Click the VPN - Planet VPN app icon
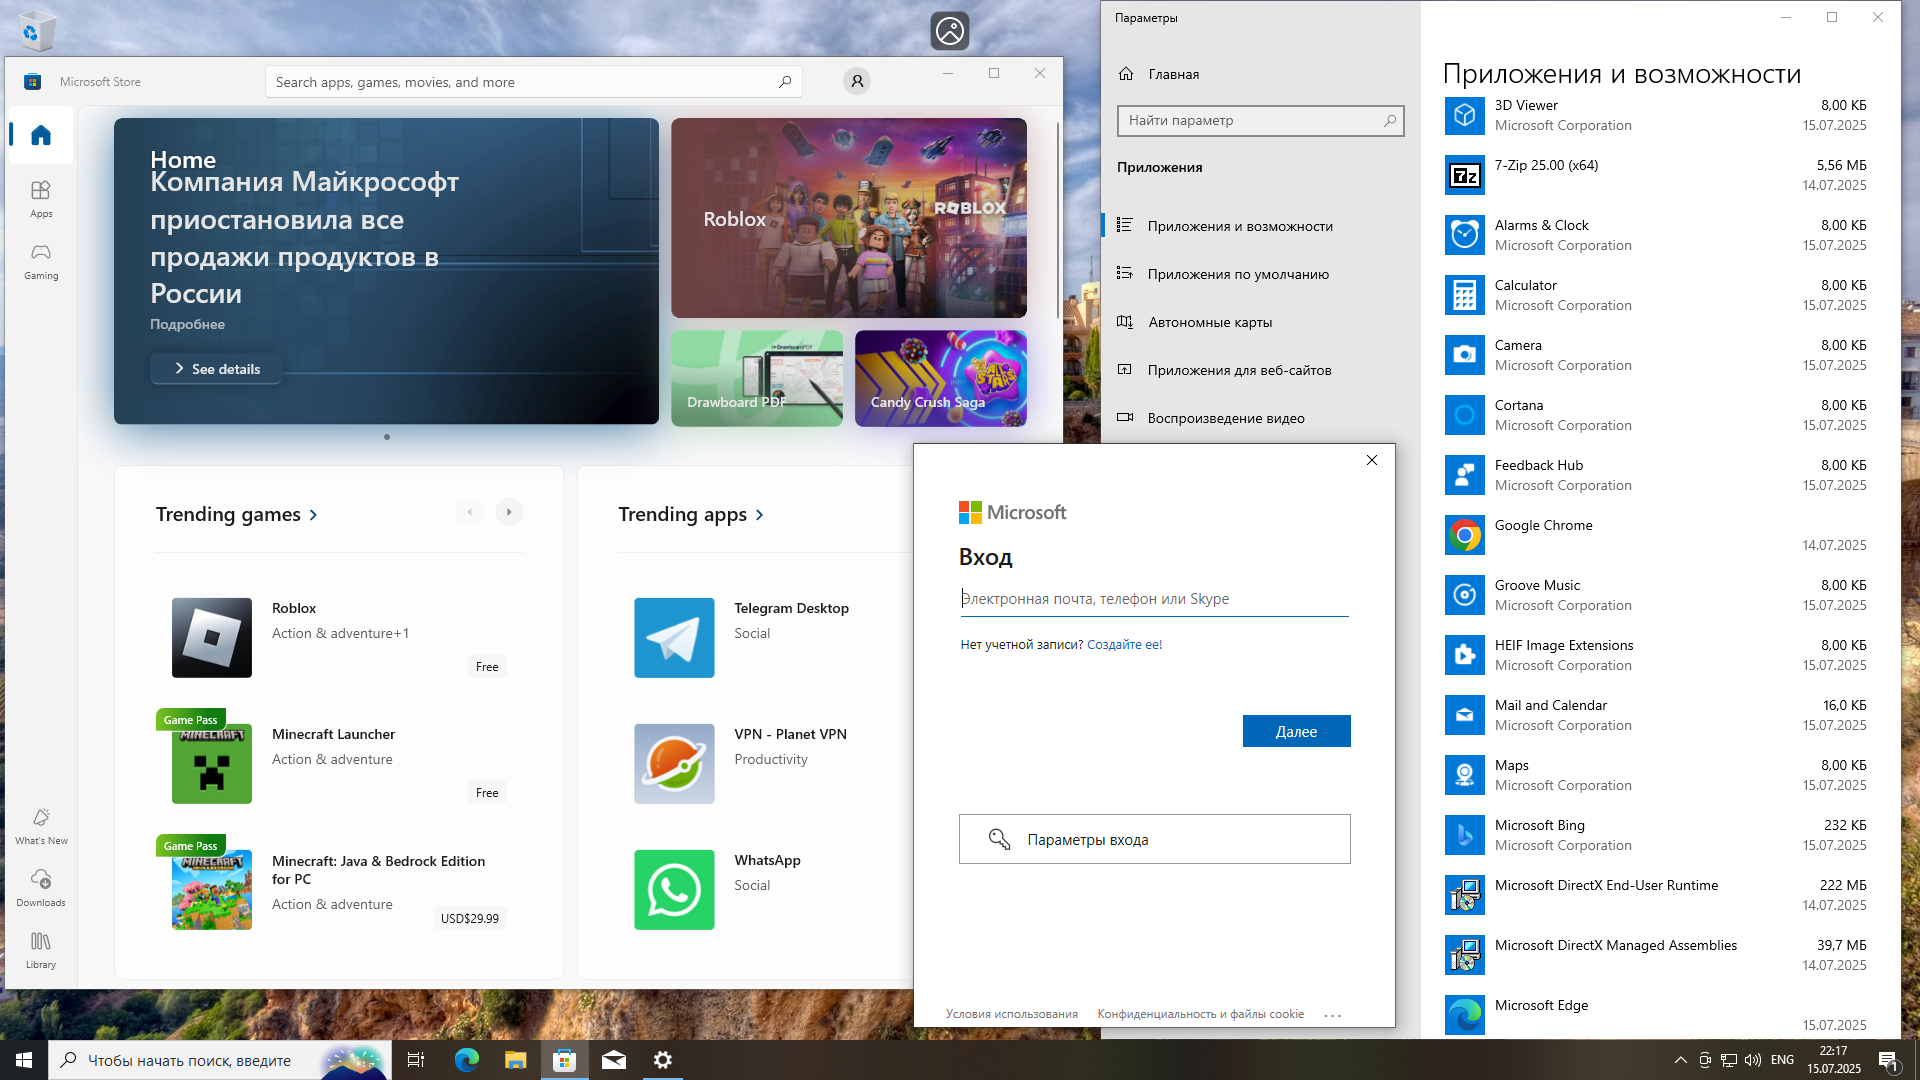The height and width of the screenshot is (1080, 1920). pos(674,764)
